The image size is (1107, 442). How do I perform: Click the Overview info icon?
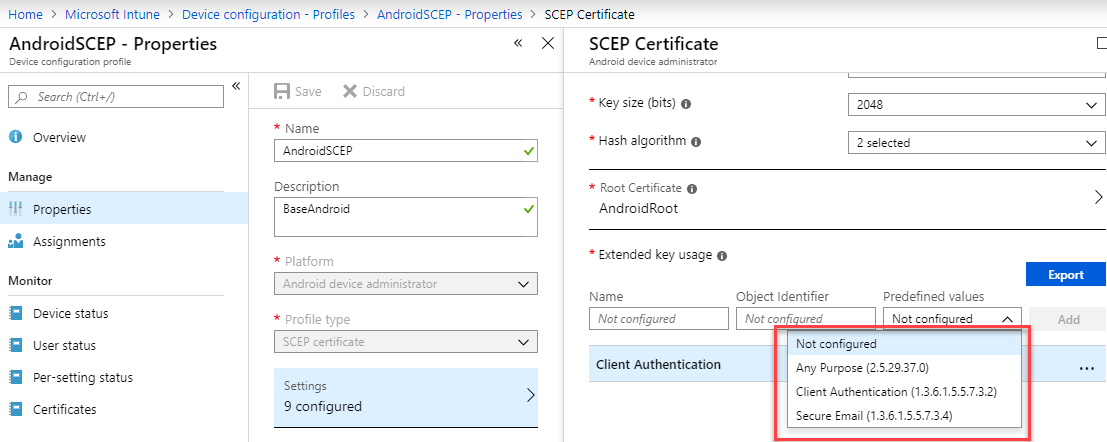click(x=15, y=137)
